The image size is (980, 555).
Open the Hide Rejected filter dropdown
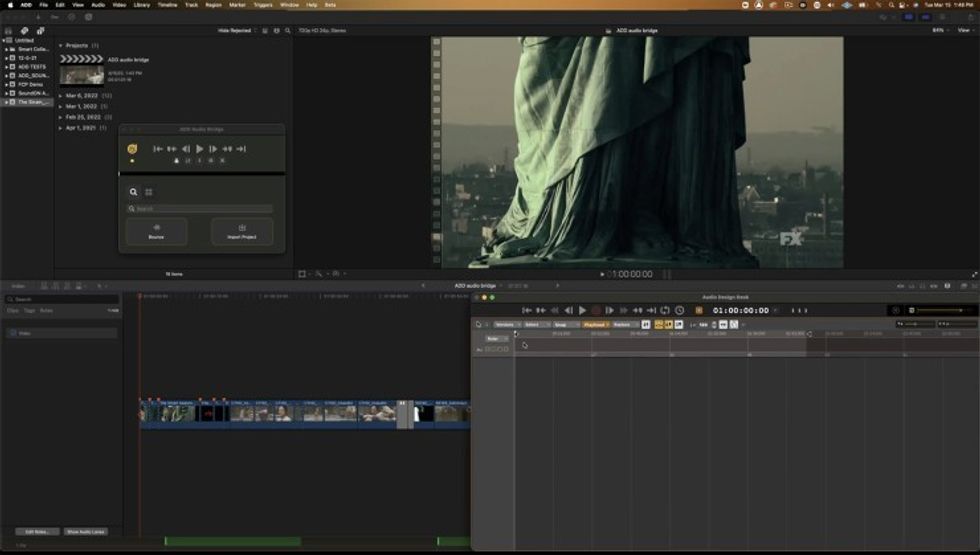tap(237, 30)
